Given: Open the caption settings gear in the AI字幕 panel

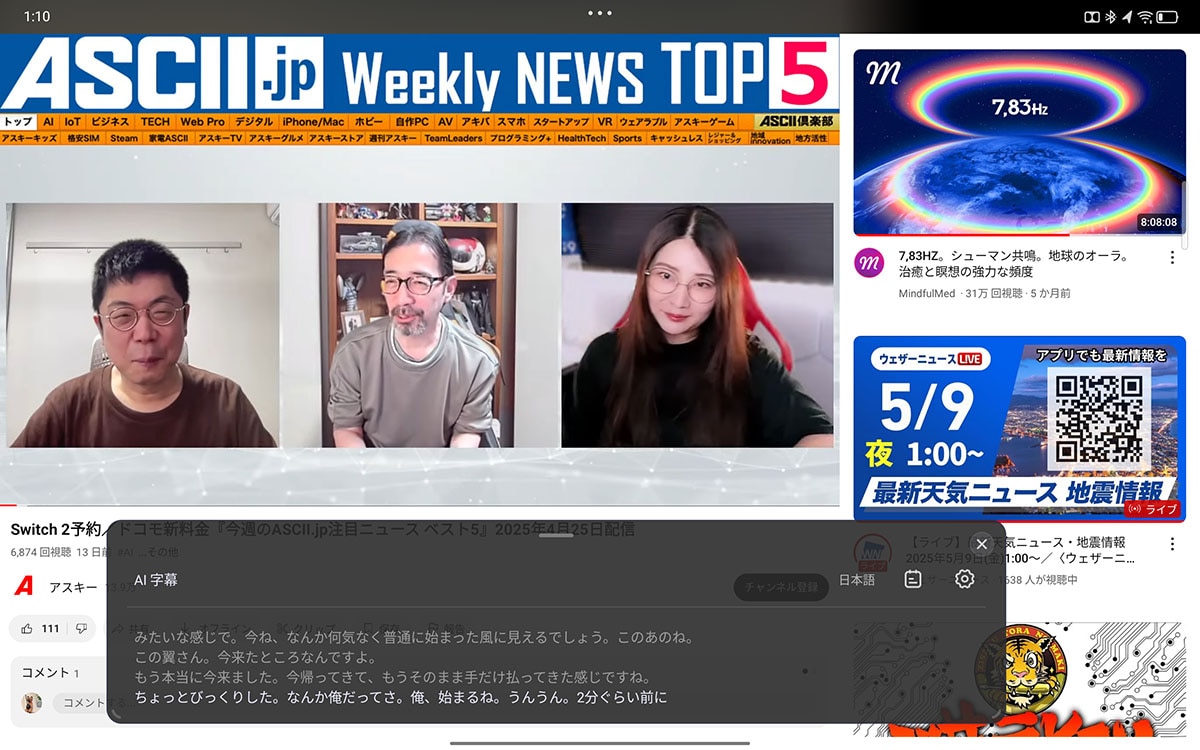Looking at the screenshot, I should pyautogui.click(x=963, y=578).
